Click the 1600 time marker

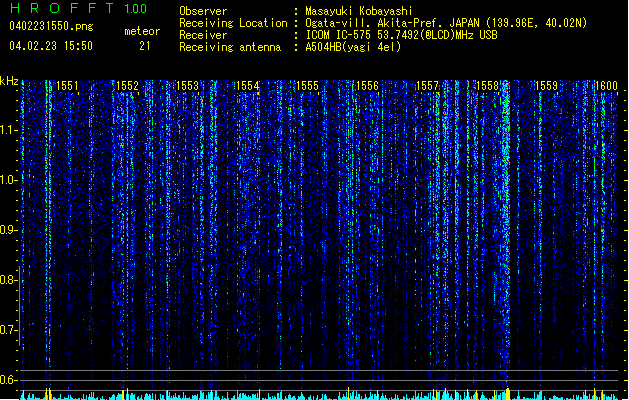(x=606, y=86)
